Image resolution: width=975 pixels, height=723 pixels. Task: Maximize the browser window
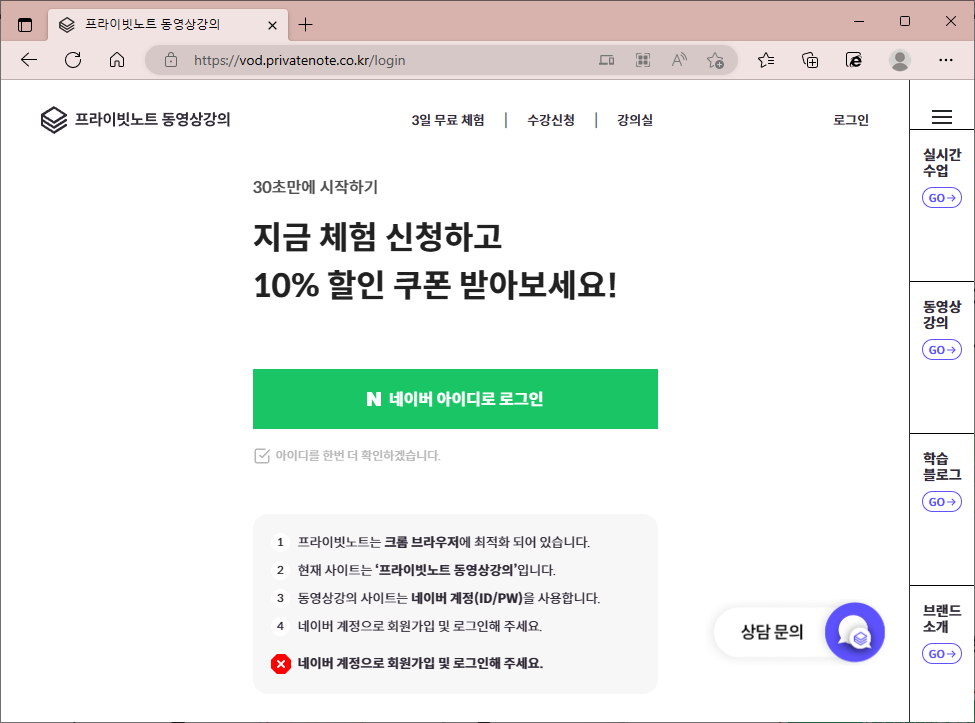905,21
